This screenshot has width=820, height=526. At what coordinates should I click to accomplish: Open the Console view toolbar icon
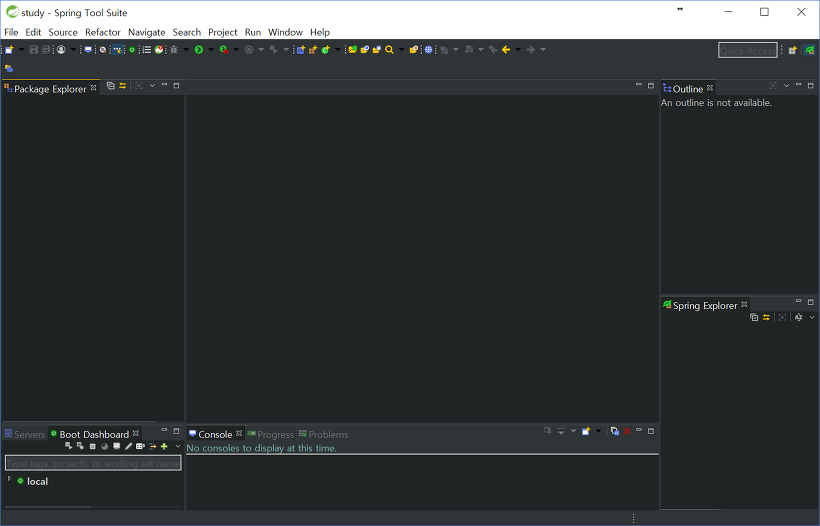click(88, 50)
